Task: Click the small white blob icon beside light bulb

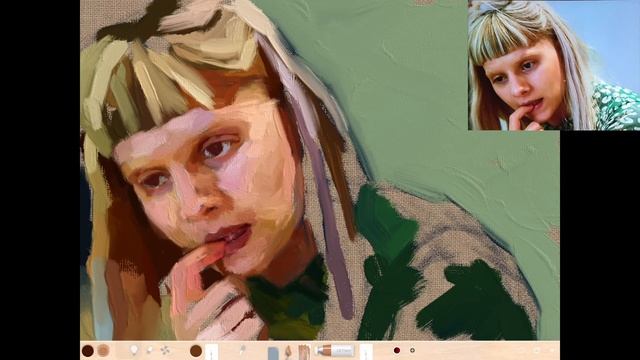Action: click(149, 350)
